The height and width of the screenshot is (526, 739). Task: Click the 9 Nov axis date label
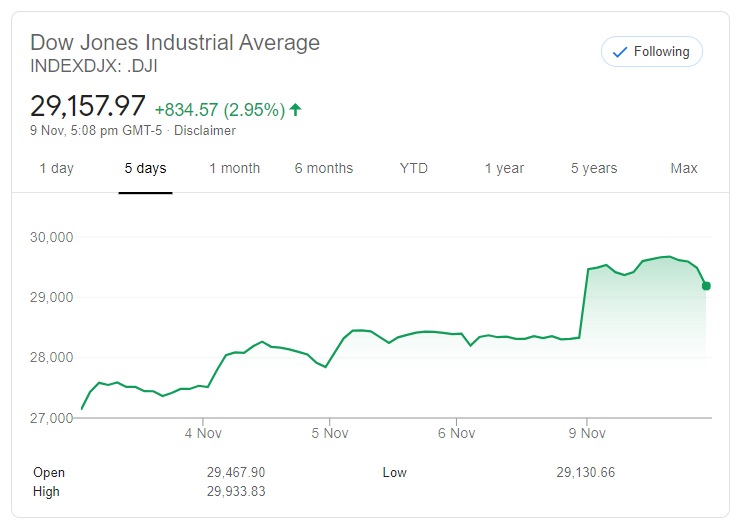(587, 433)
